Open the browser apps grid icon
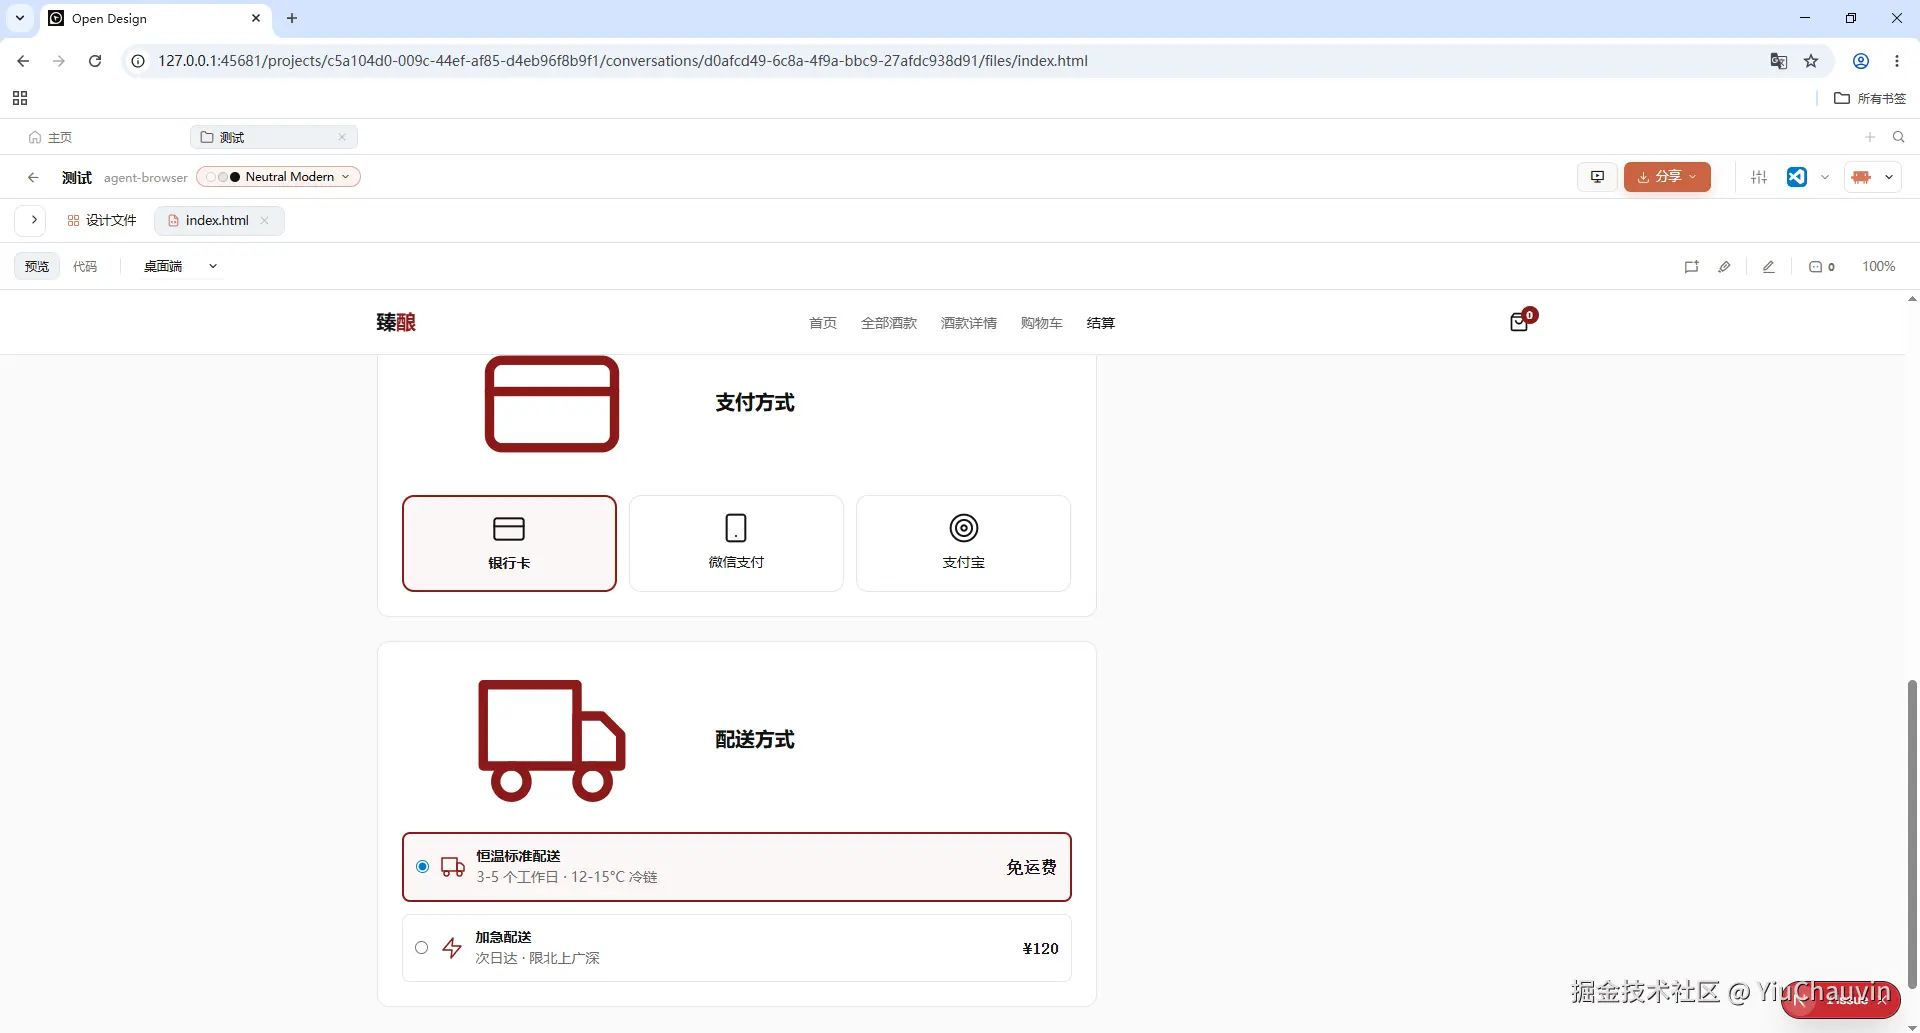Screen dimensions: 1920x1033 (x=20, y=98)
